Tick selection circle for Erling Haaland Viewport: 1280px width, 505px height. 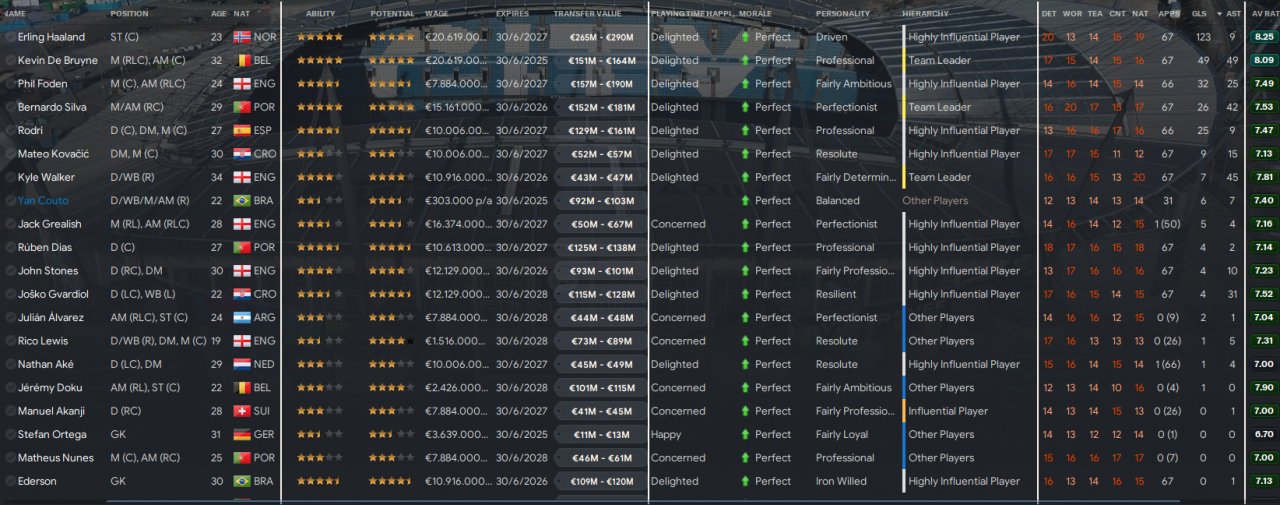(x=10, y=37)
